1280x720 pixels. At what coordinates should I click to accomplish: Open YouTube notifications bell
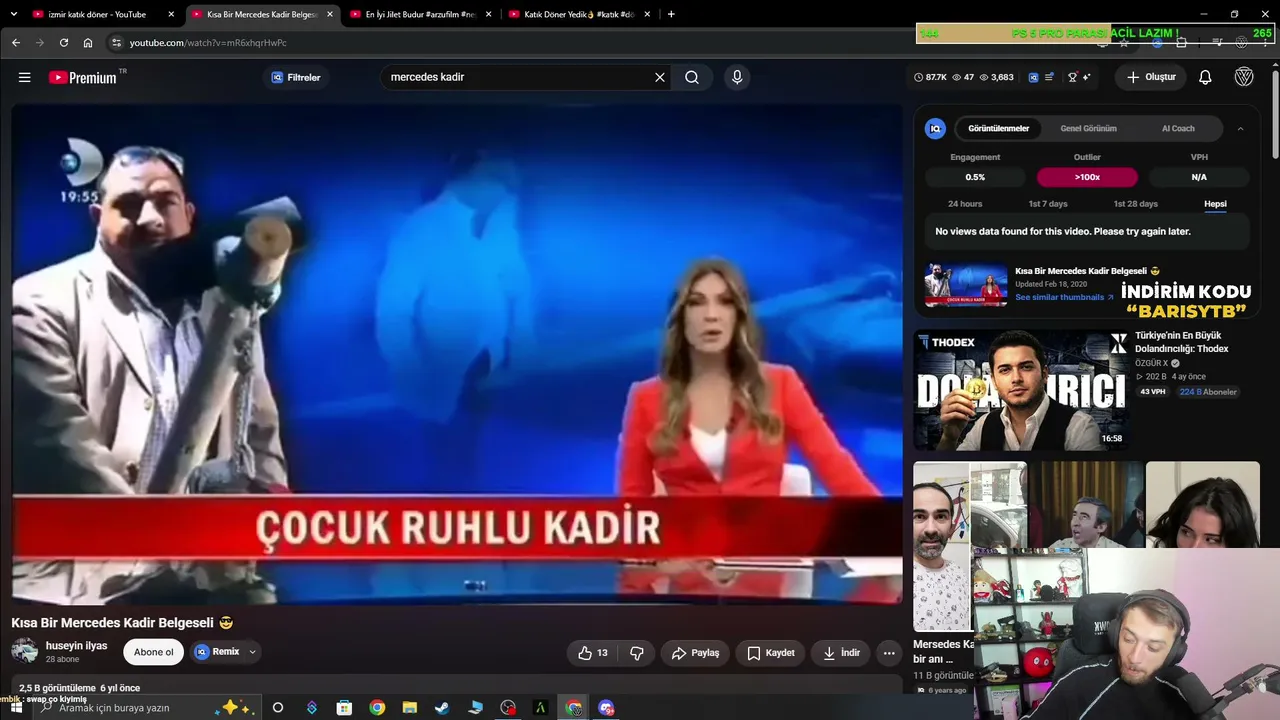[1205, 77]
